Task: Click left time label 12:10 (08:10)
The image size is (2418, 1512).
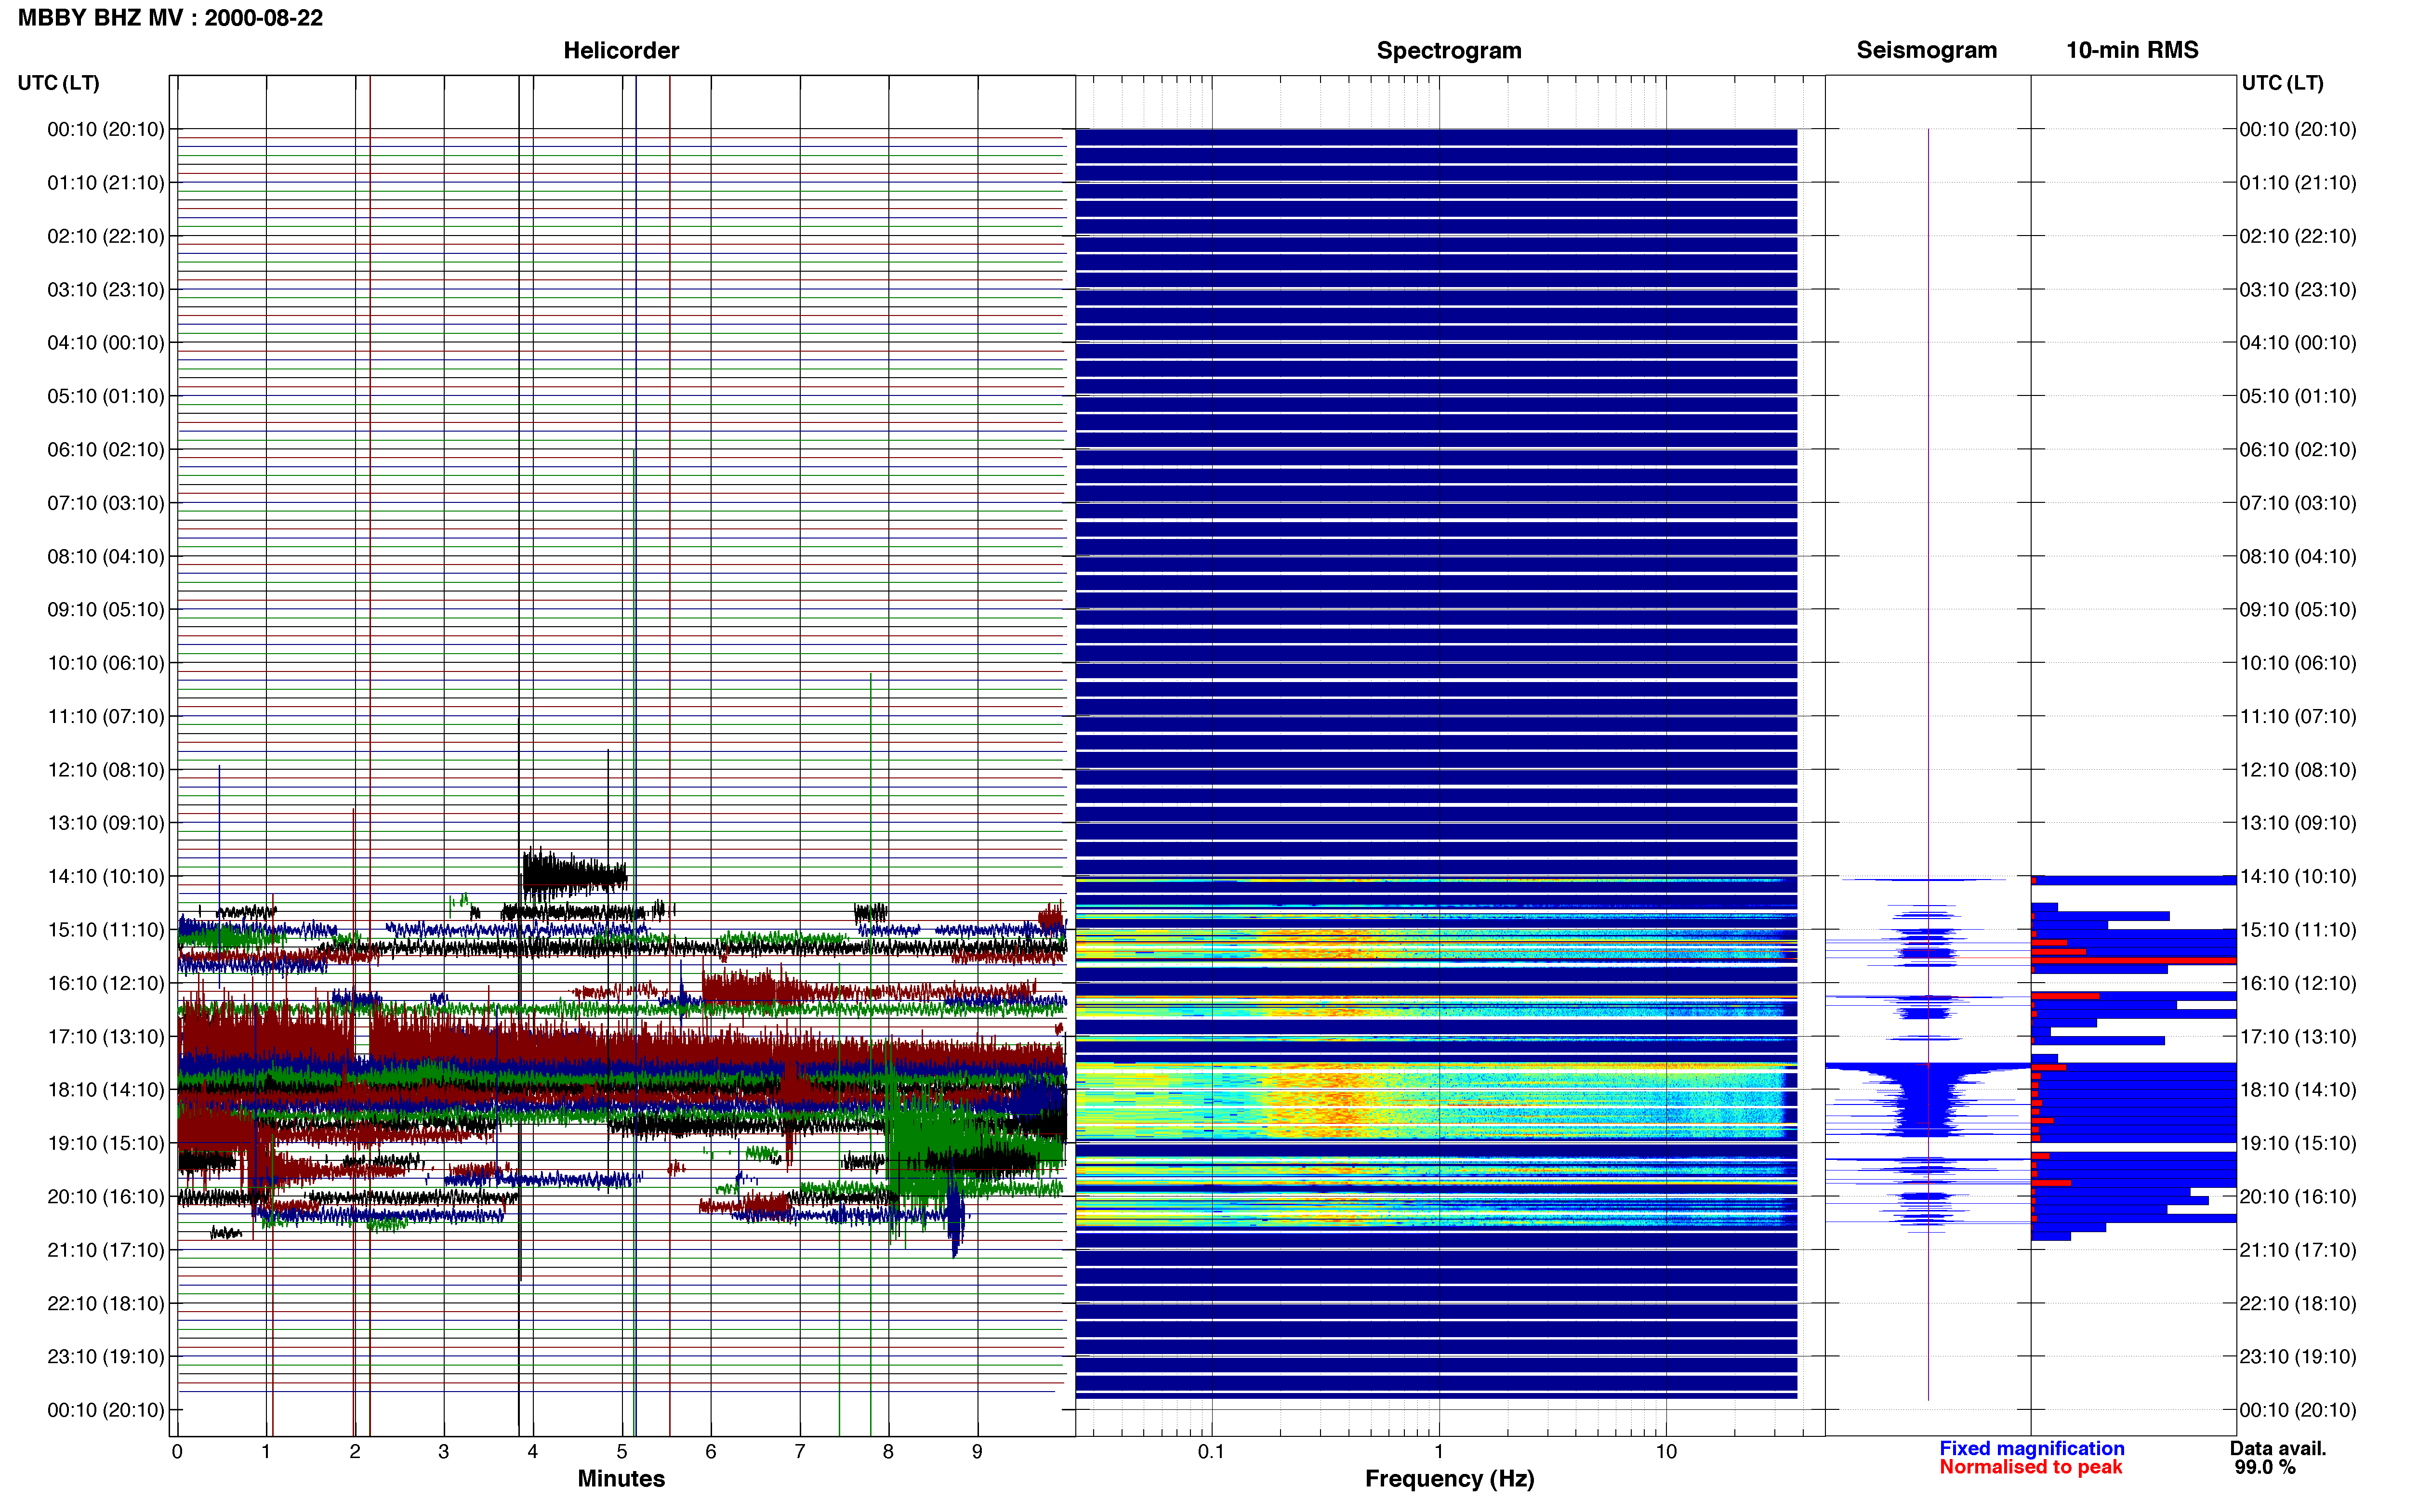Action: 106,770
